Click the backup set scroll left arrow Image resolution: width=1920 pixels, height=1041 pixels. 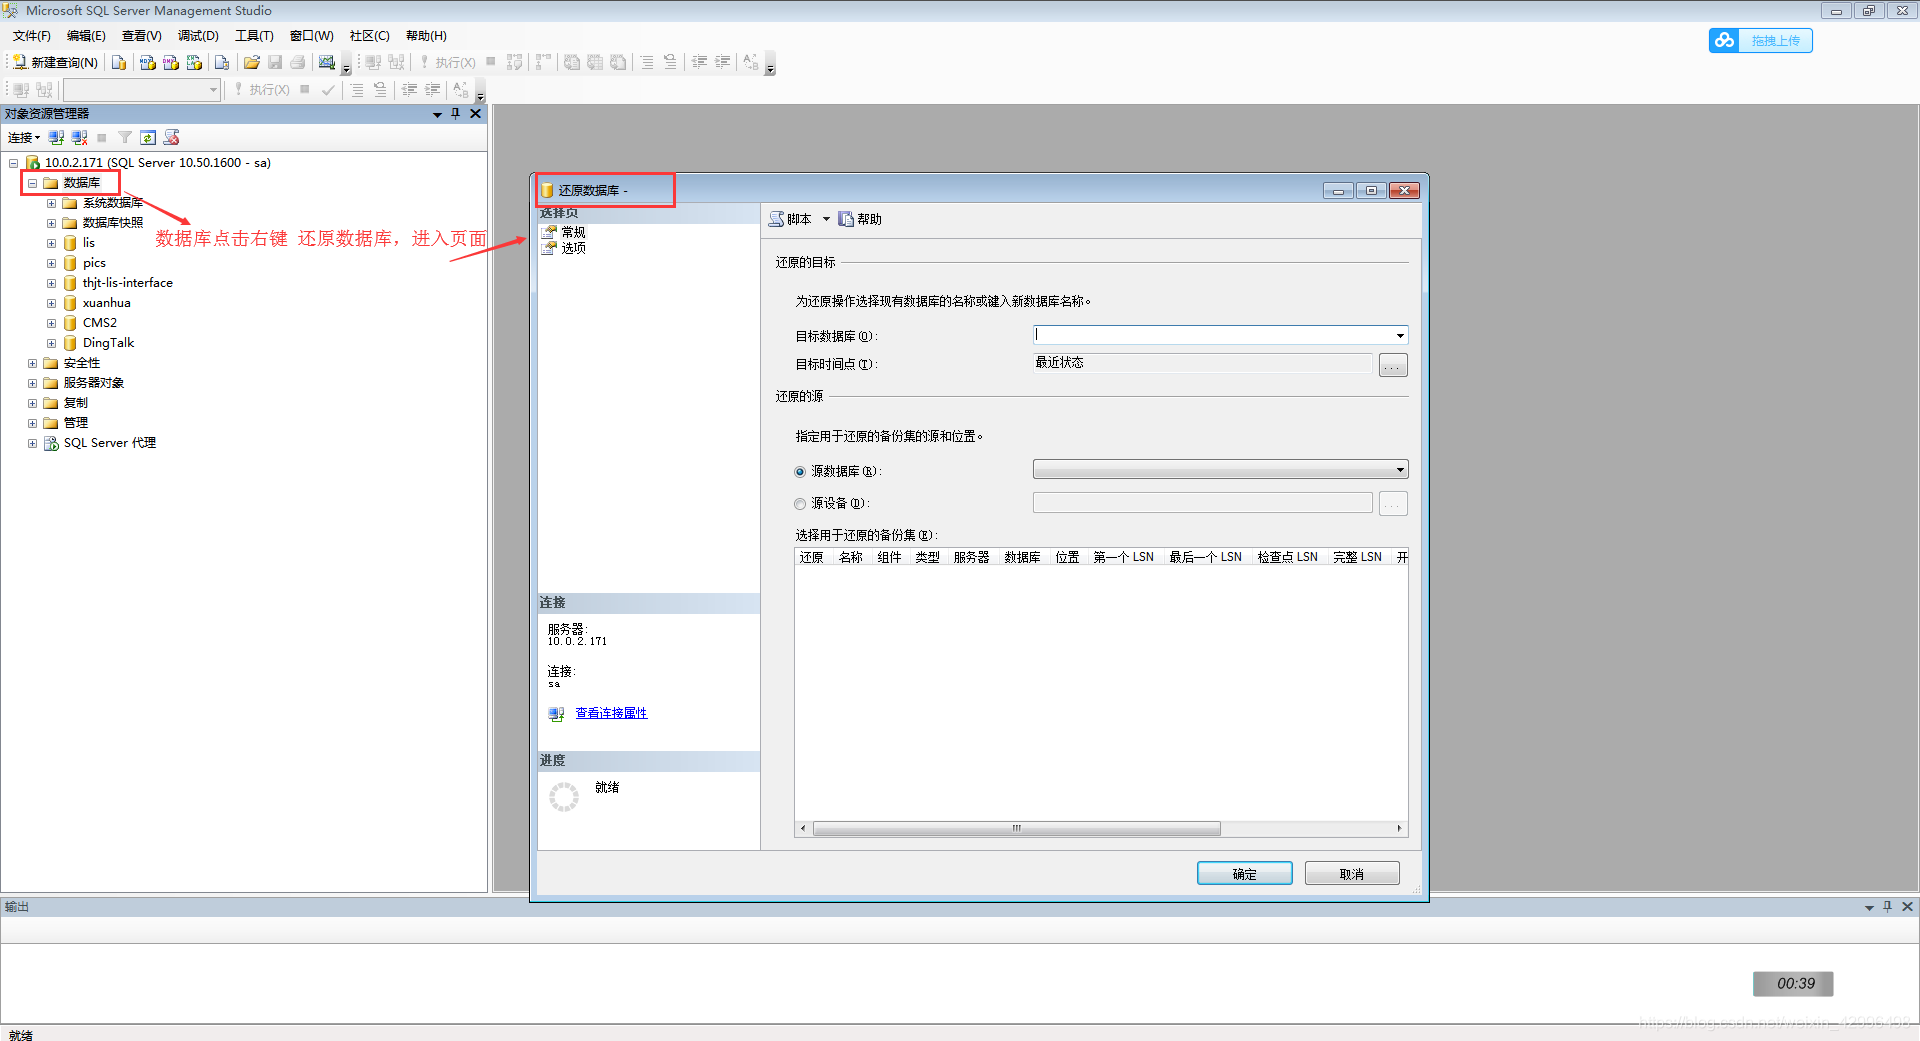click(x=803, y=828)
